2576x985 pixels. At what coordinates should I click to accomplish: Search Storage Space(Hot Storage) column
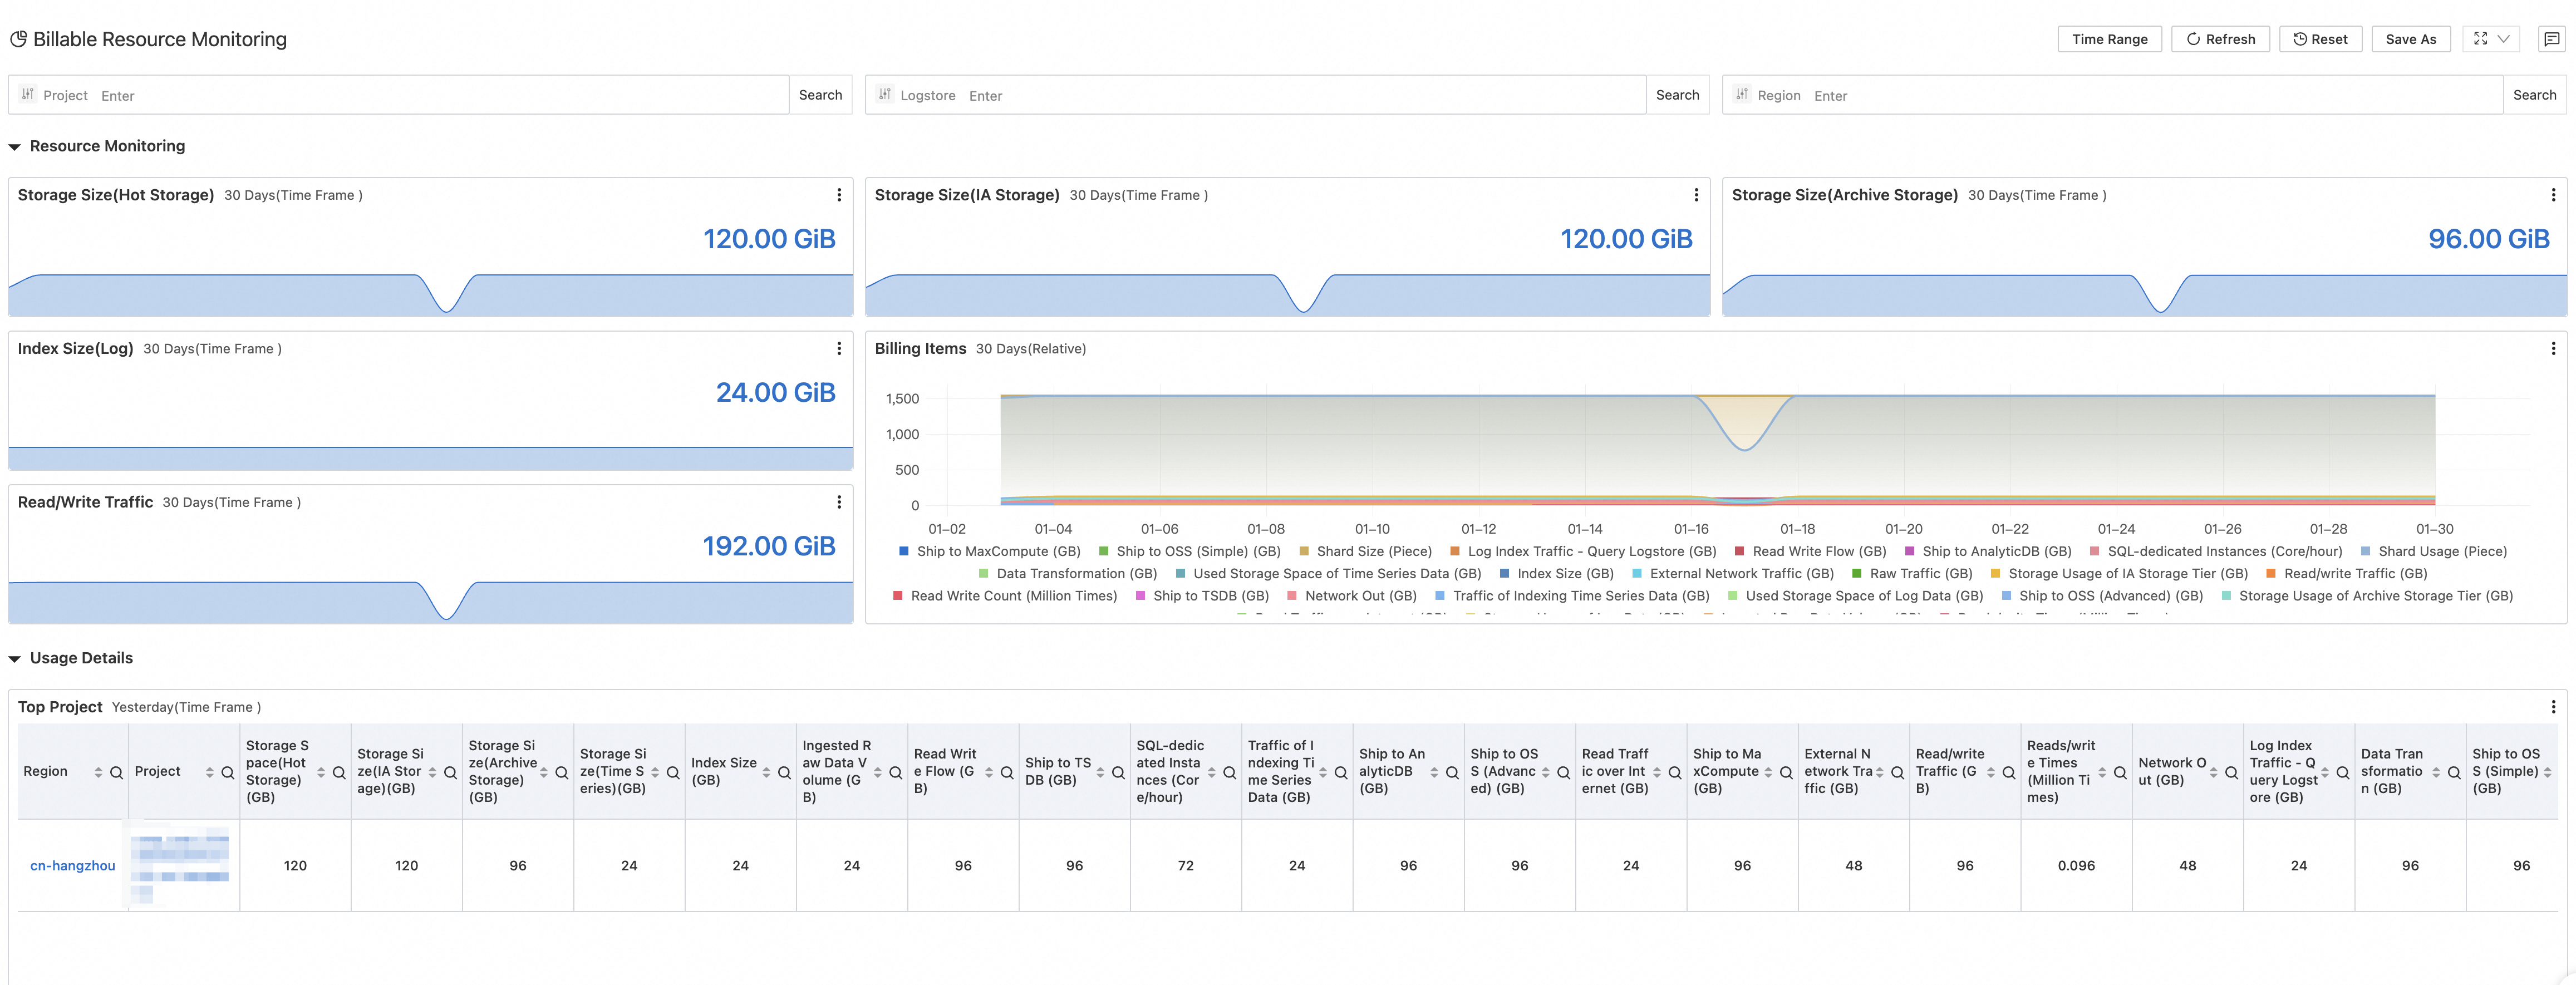(339, 773)
